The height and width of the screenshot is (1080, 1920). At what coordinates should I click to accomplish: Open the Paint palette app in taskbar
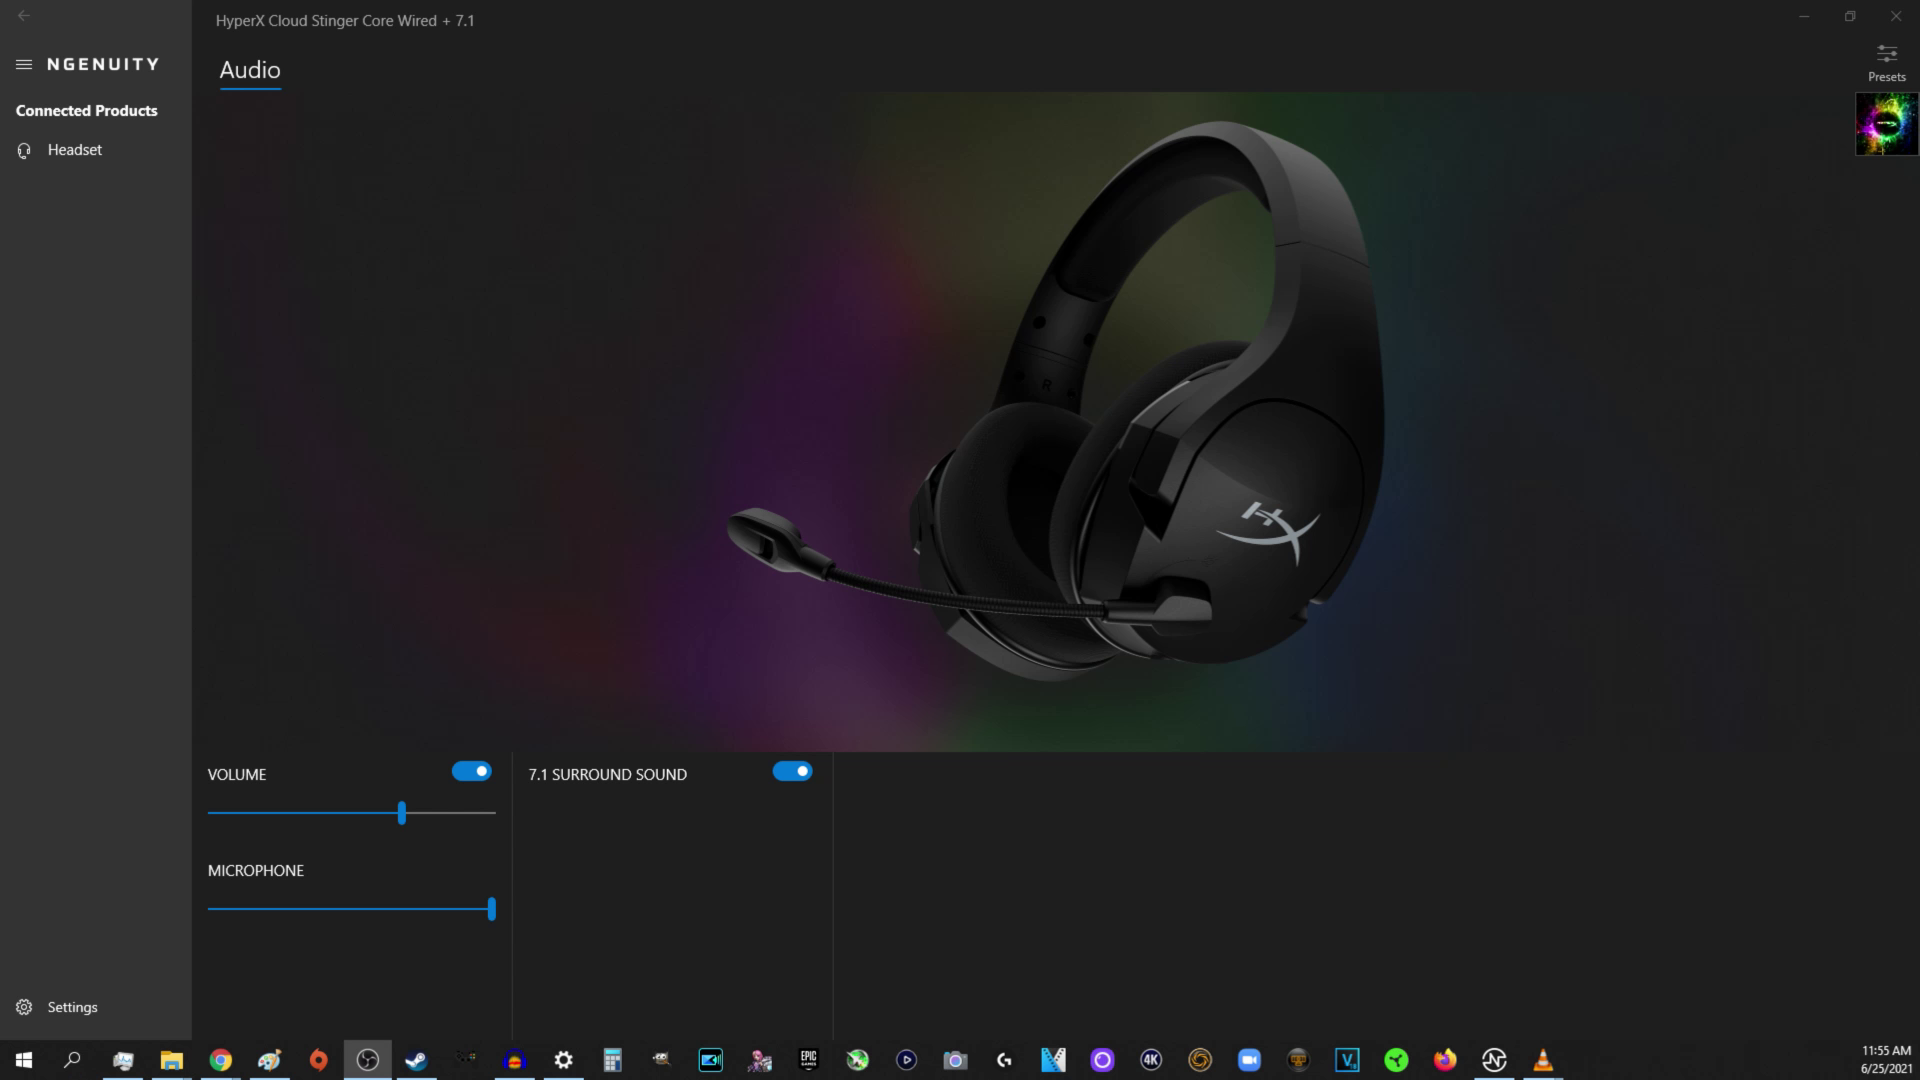click(x=270, y=1060)
